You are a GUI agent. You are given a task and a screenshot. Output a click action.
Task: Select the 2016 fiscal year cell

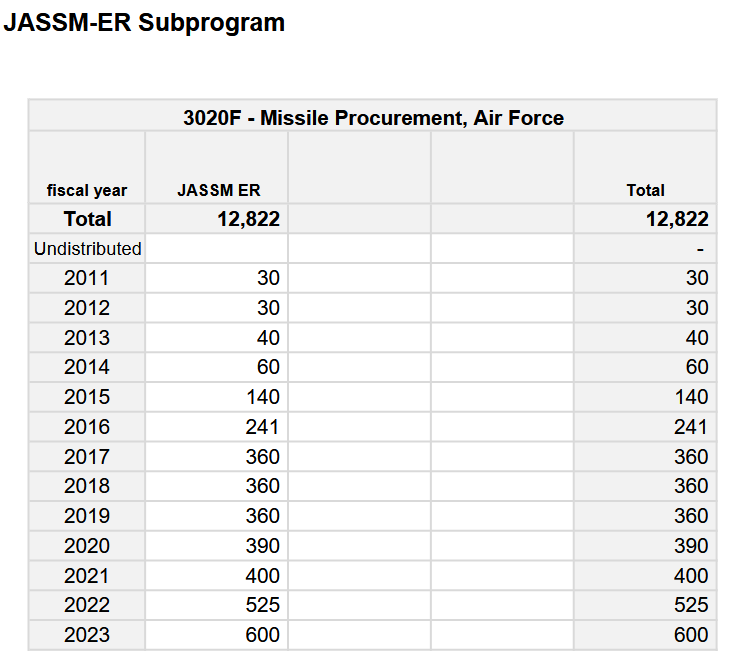(x=87, y=427)
